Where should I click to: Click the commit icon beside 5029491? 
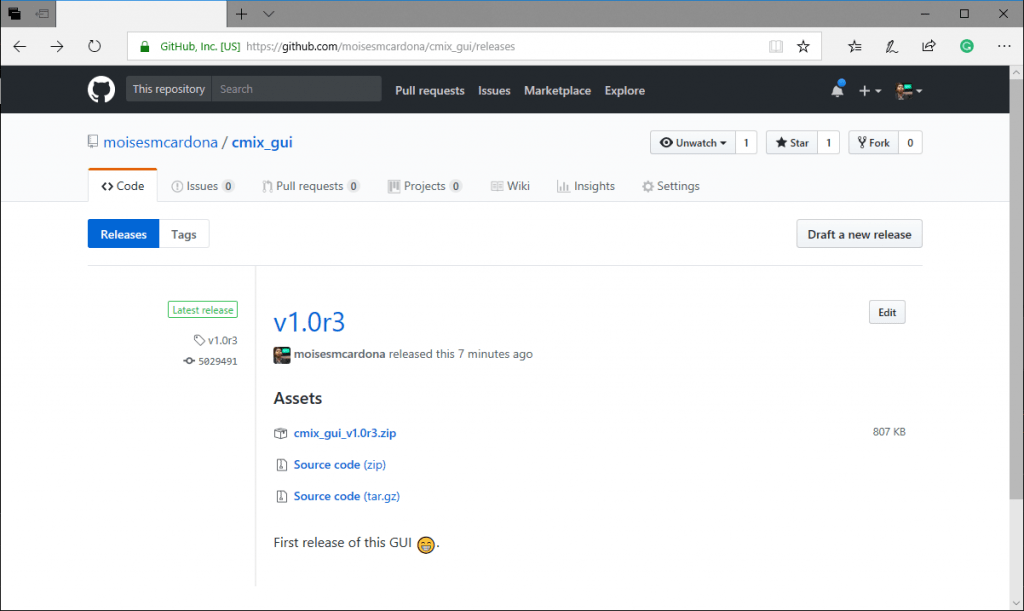[189, 361]
